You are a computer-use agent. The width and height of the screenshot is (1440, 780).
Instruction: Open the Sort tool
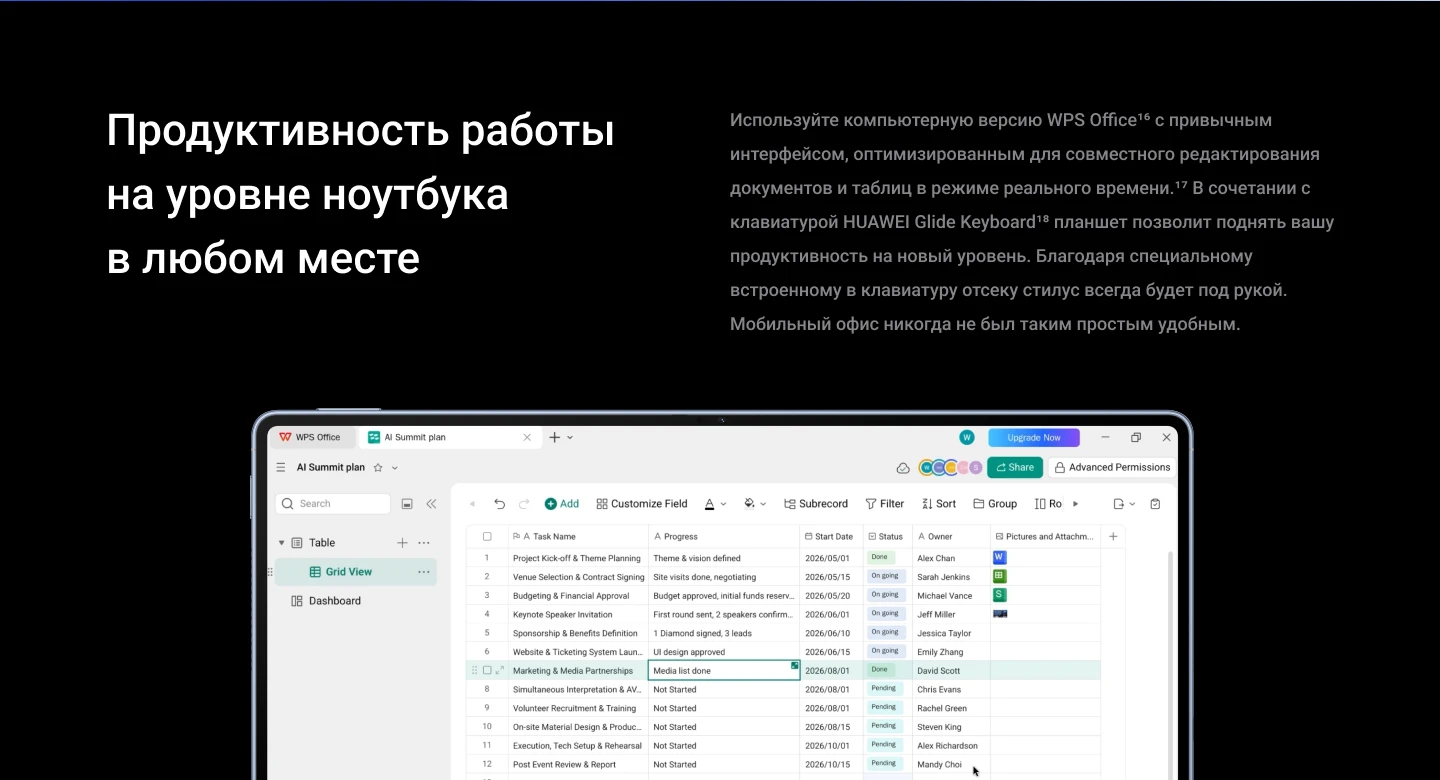[939, 504]
